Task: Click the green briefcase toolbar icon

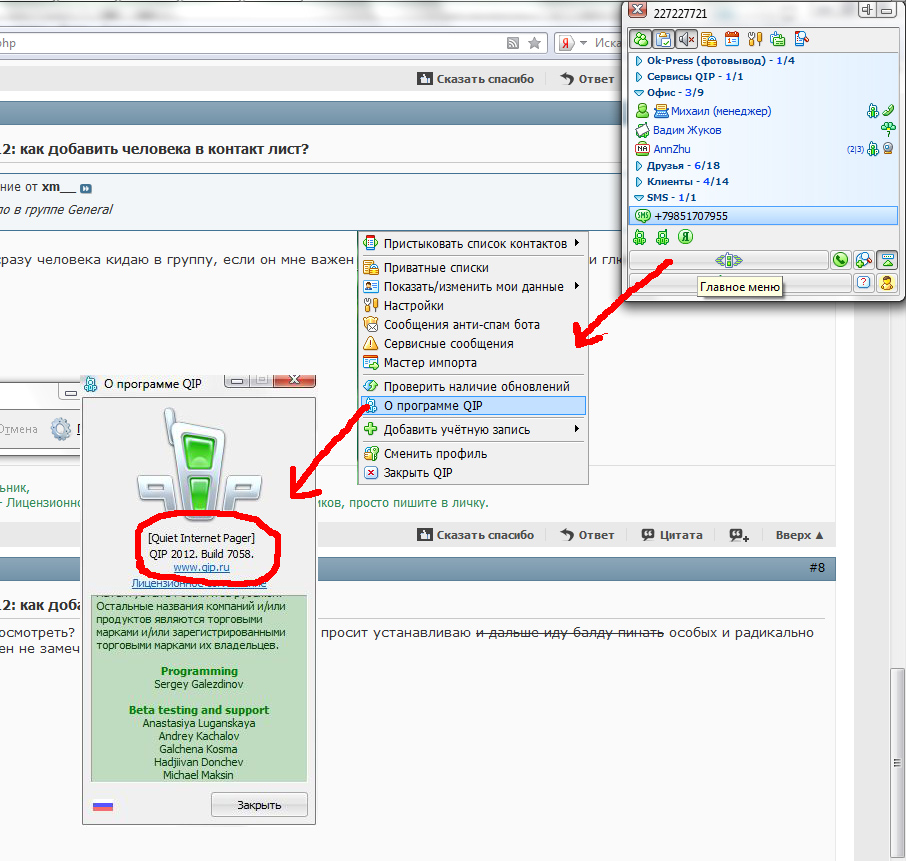Action: point(778,39)
